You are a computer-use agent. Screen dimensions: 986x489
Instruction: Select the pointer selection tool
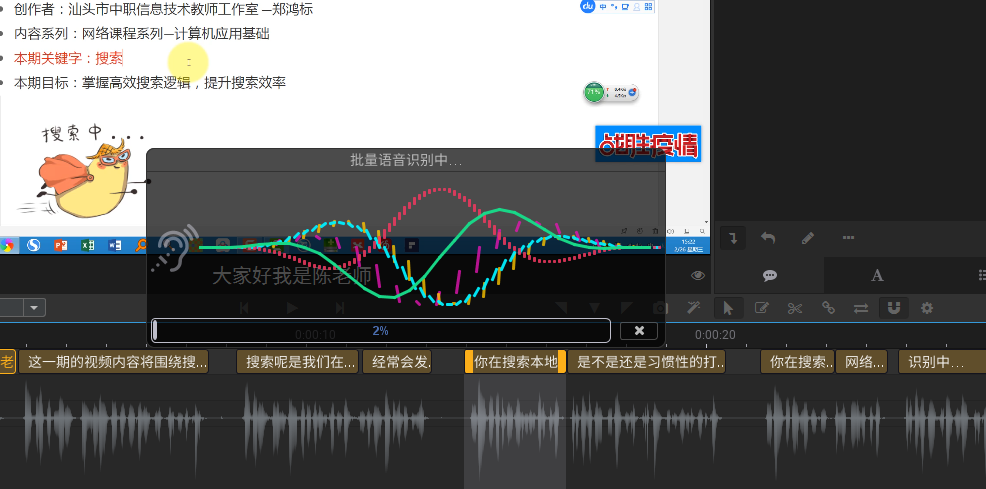click(728, 308)
